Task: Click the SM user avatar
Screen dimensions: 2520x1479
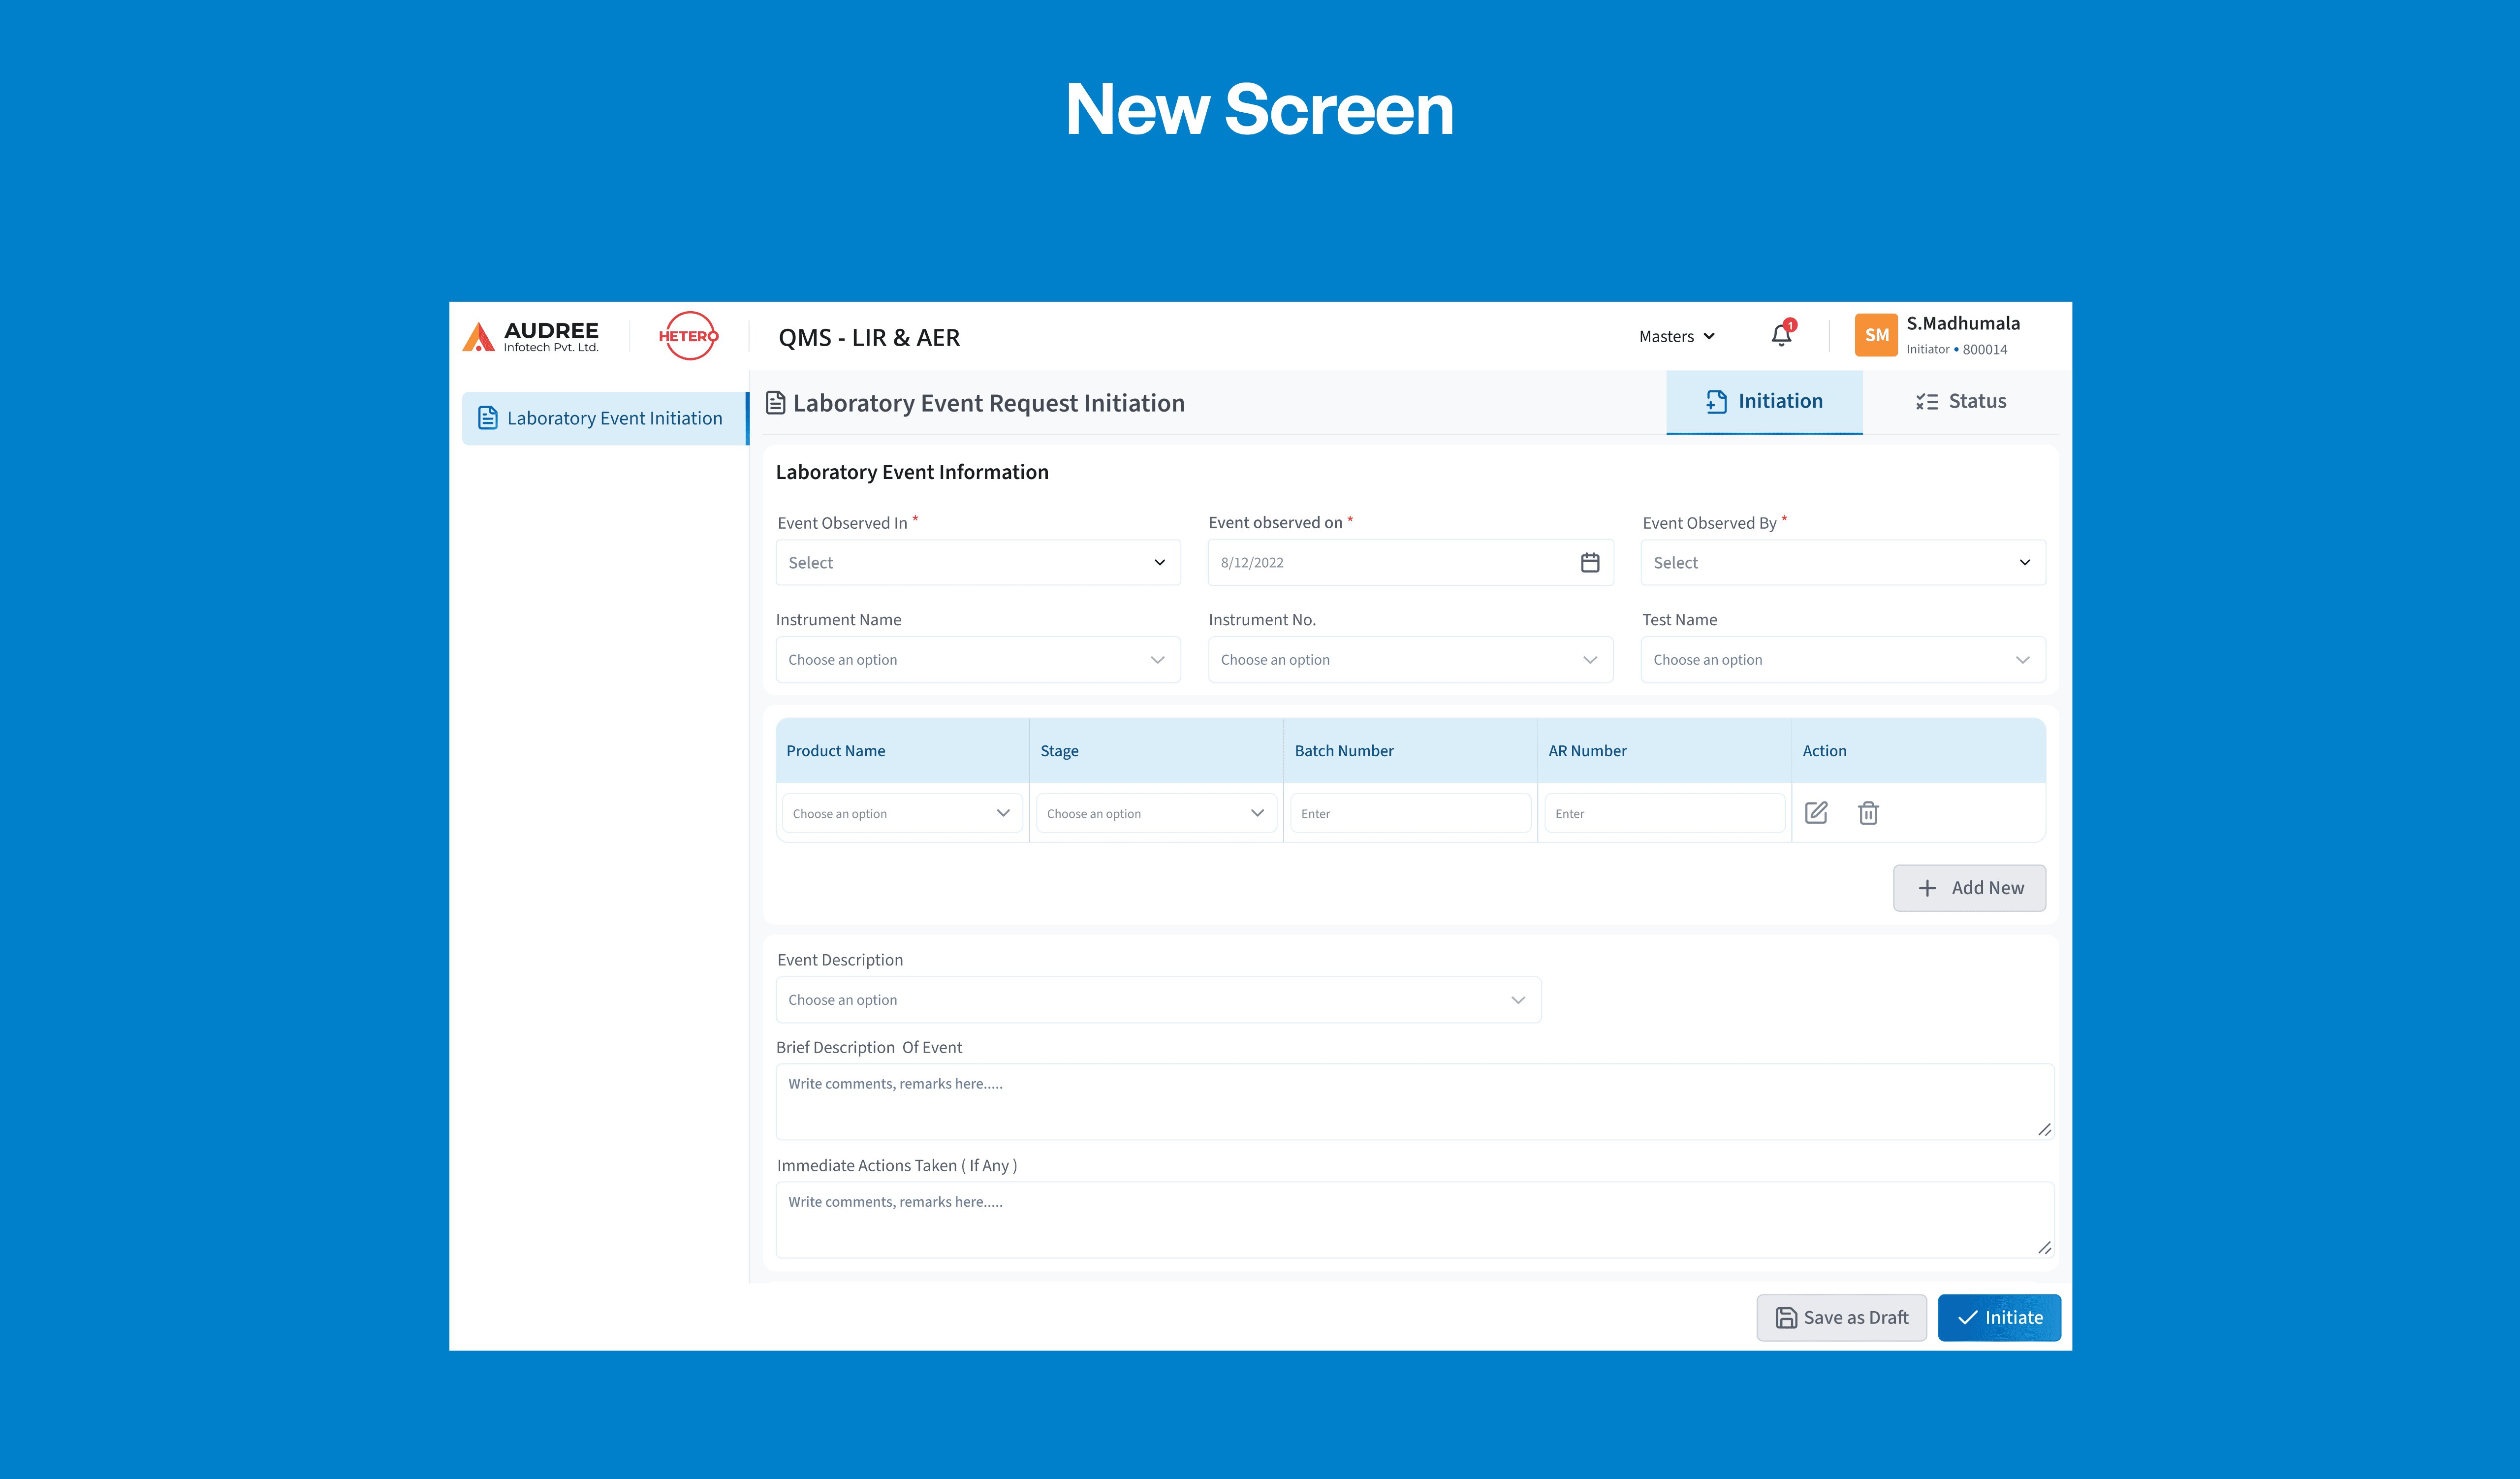Action: [1876, 335]
